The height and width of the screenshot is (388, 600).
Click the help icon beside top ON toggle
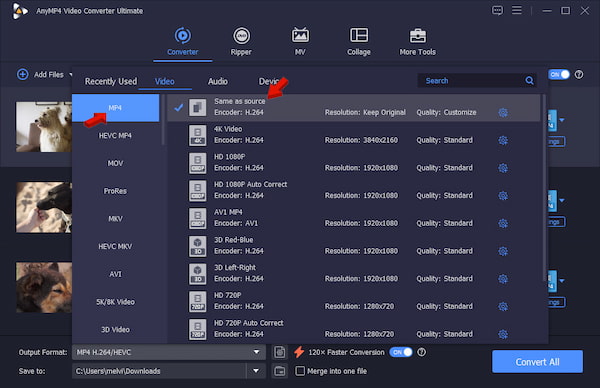[579, 74]
